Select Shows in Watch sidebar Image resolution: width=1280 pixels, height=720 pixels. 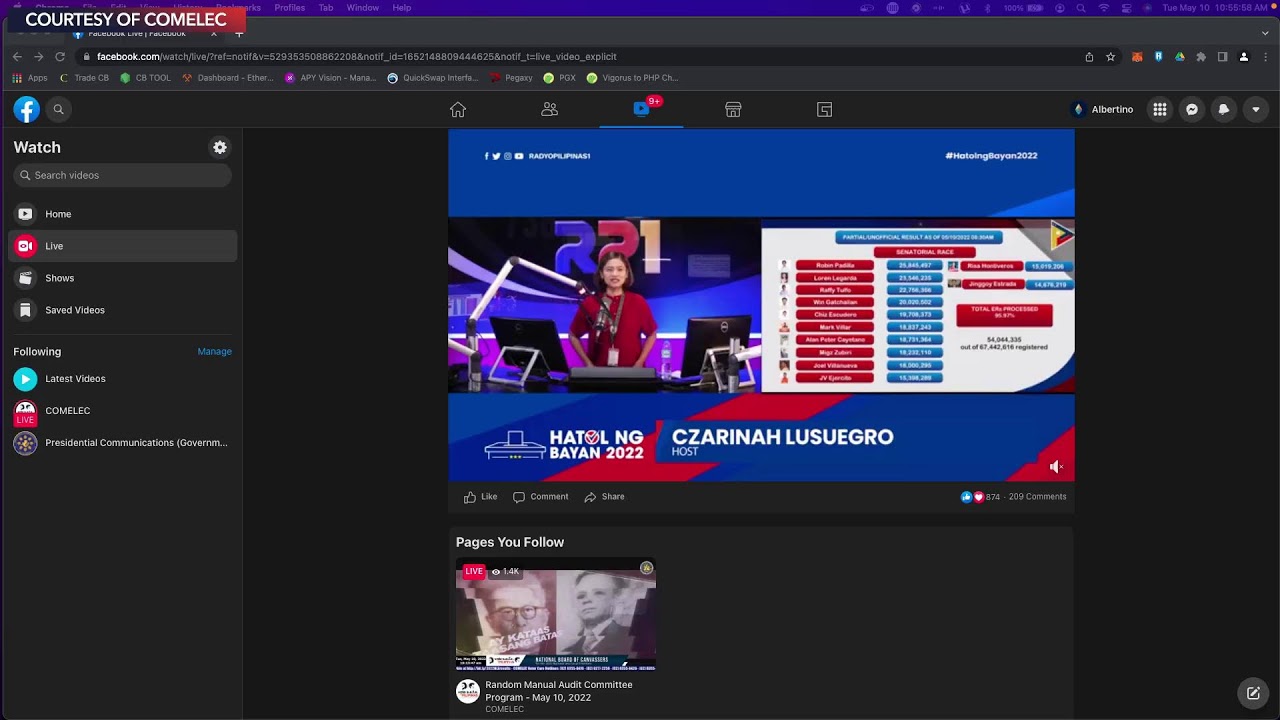(123, 278)
